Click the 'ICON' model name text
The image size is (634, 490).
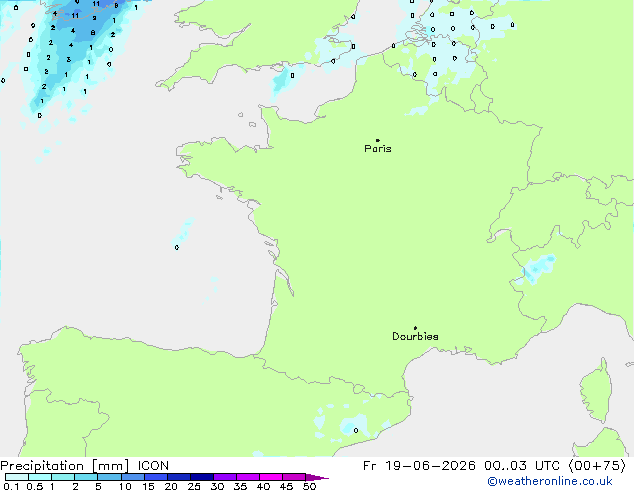153,466
